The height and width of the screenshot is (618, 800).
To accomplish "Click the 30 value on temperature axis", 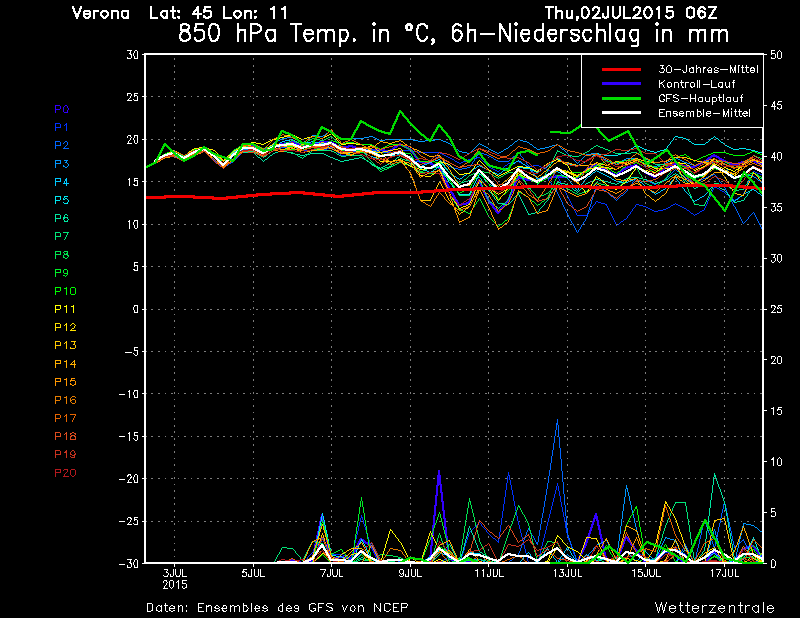I will click(x=133, y=55).
